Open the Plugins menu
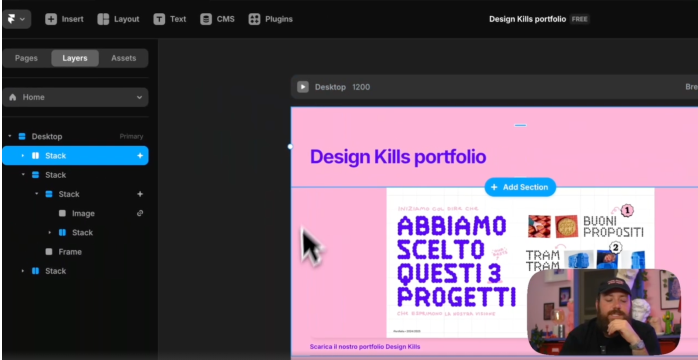This screenshot has width=698, height=360. tap(271, 19)
